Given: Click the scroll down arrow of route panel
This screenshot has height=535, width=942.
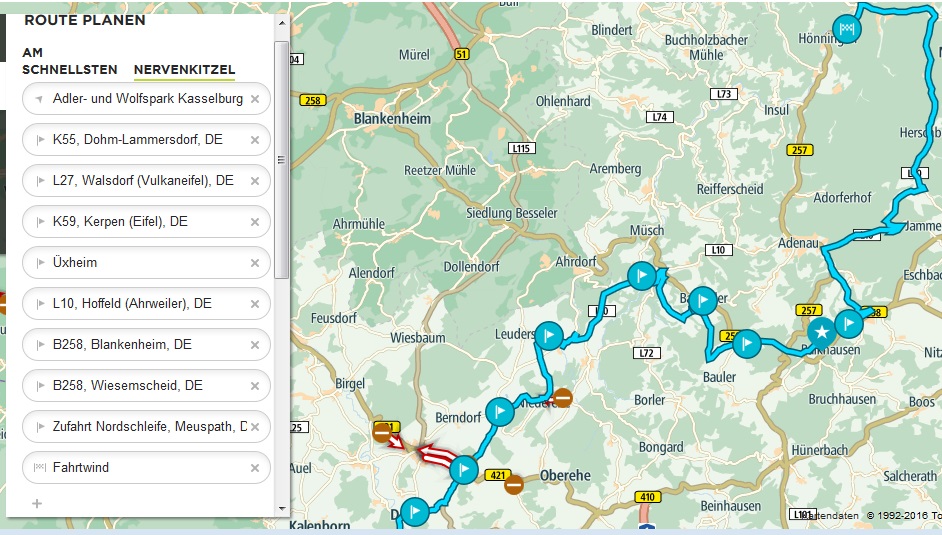Looking at the screenshot, I should [x=282, y=509].
